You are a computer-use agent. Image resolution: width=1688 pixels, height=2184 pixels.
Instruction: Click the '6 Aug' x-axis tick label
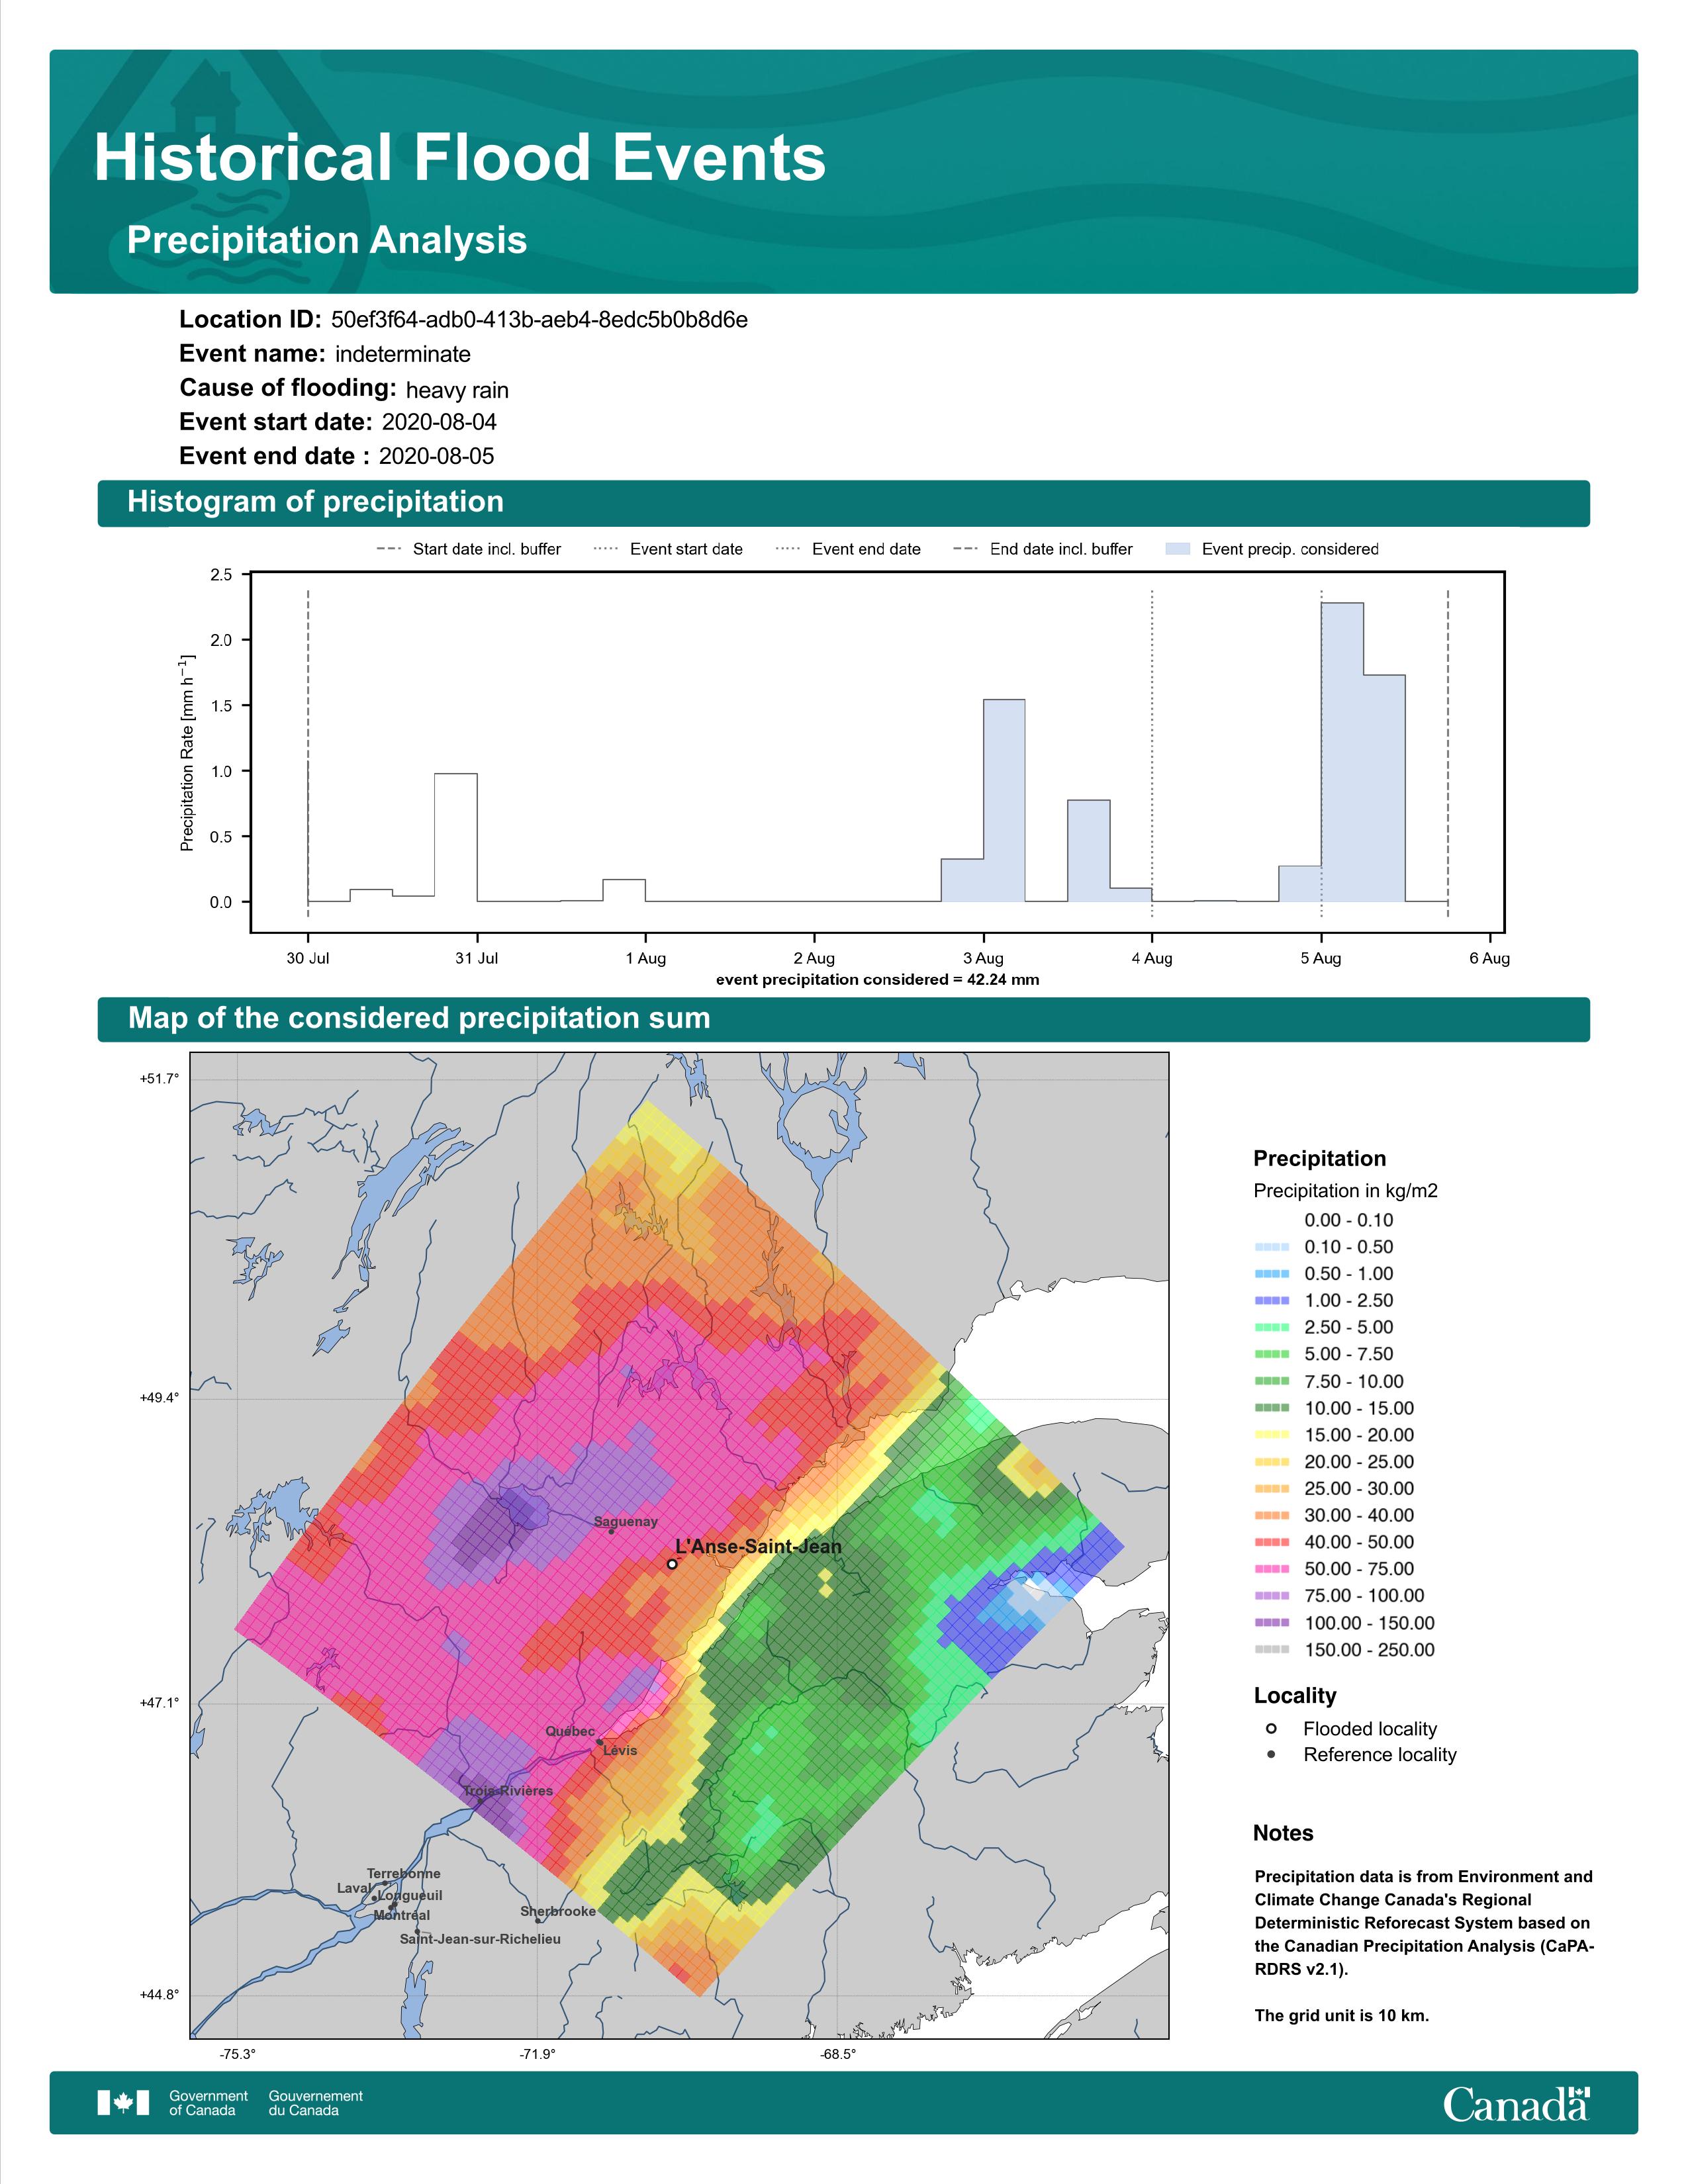(x=1489, y=958)
